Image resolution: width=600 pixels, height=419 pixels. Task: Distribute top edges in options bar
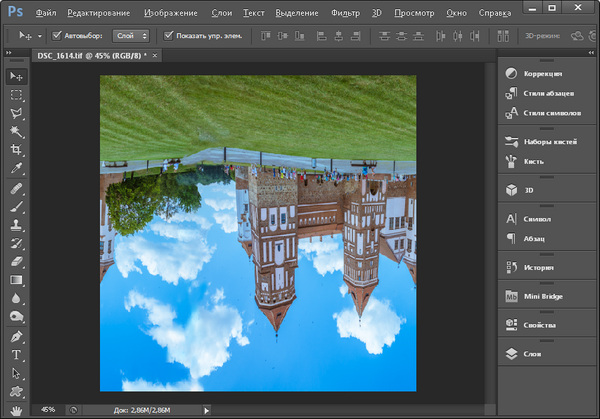click(x=384, y=36)
